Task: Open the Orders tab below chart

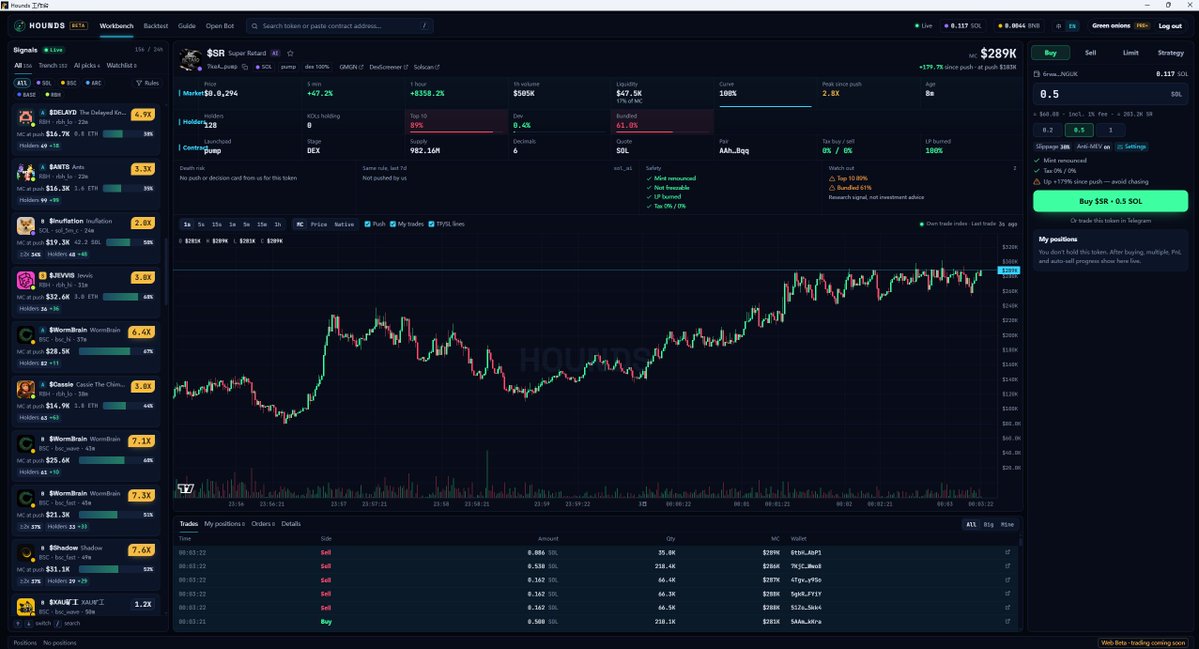Action: point(263,524)
